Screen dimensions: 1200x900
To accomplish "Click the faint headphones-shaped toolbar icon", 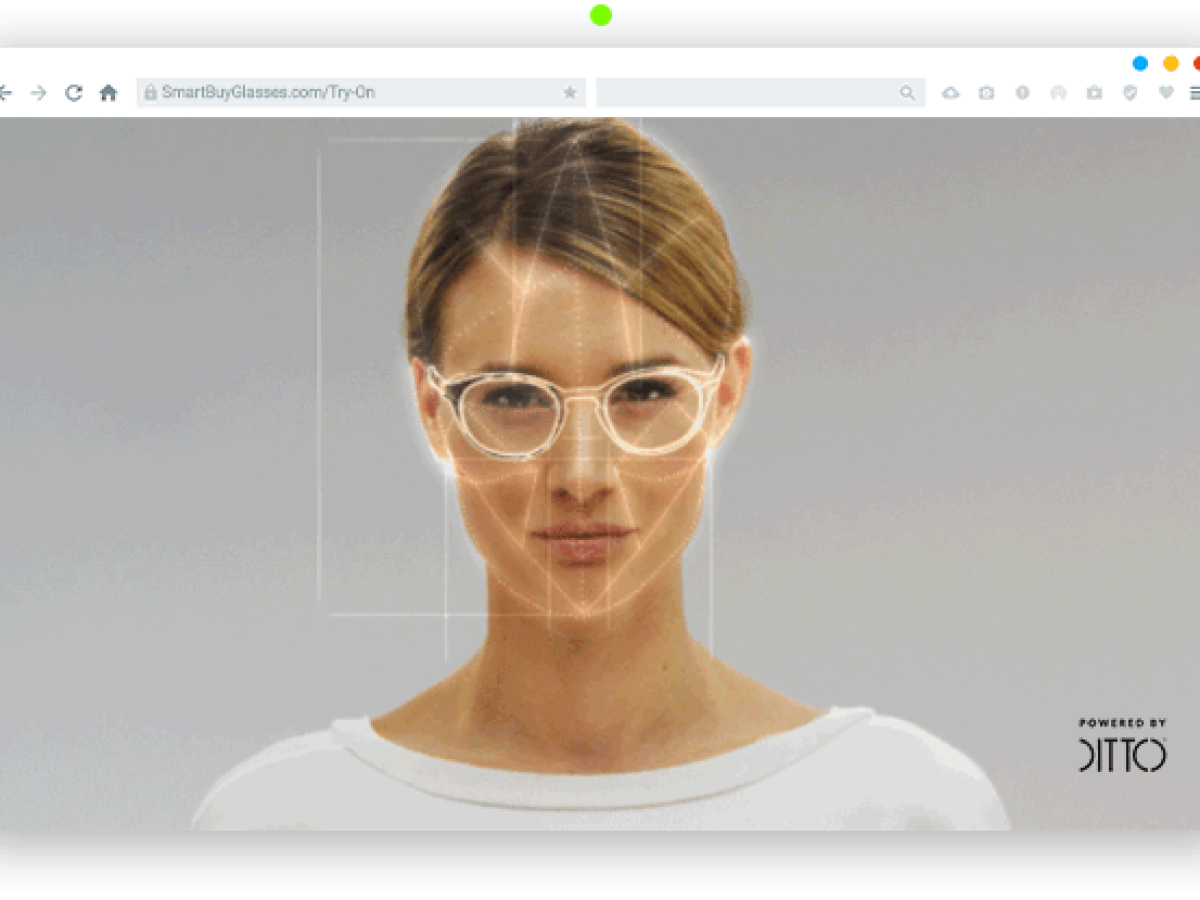I will pos(1058,93).
